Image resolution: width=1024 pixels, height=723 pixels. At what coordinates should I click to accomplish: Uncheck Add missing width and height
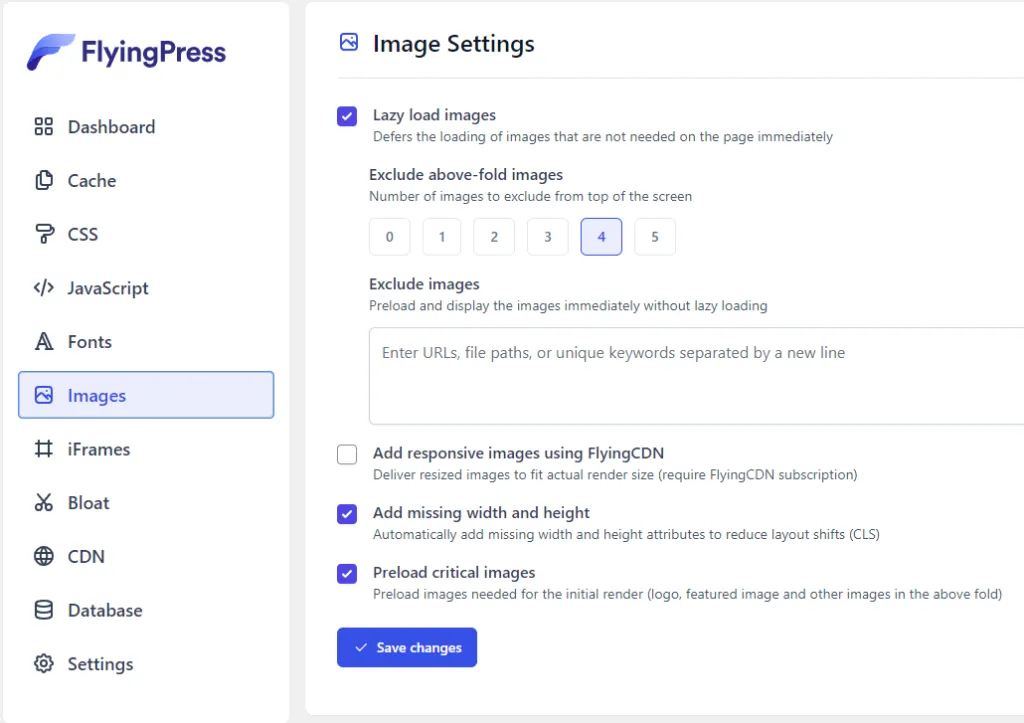pyautogui.click(x=347, y=514)
